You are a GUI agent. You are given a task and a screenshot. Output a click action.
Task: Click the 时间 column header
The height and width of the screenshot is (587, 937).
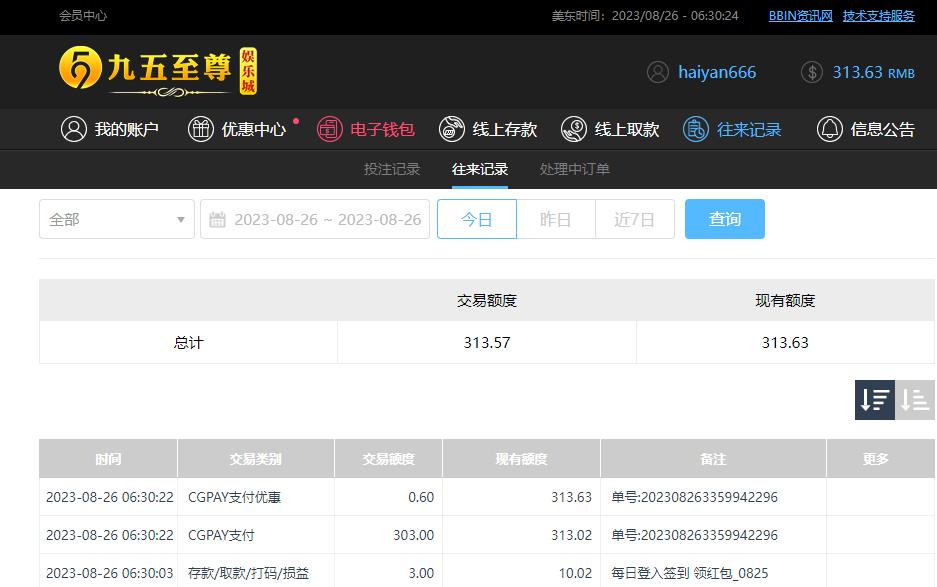point(108,458)
